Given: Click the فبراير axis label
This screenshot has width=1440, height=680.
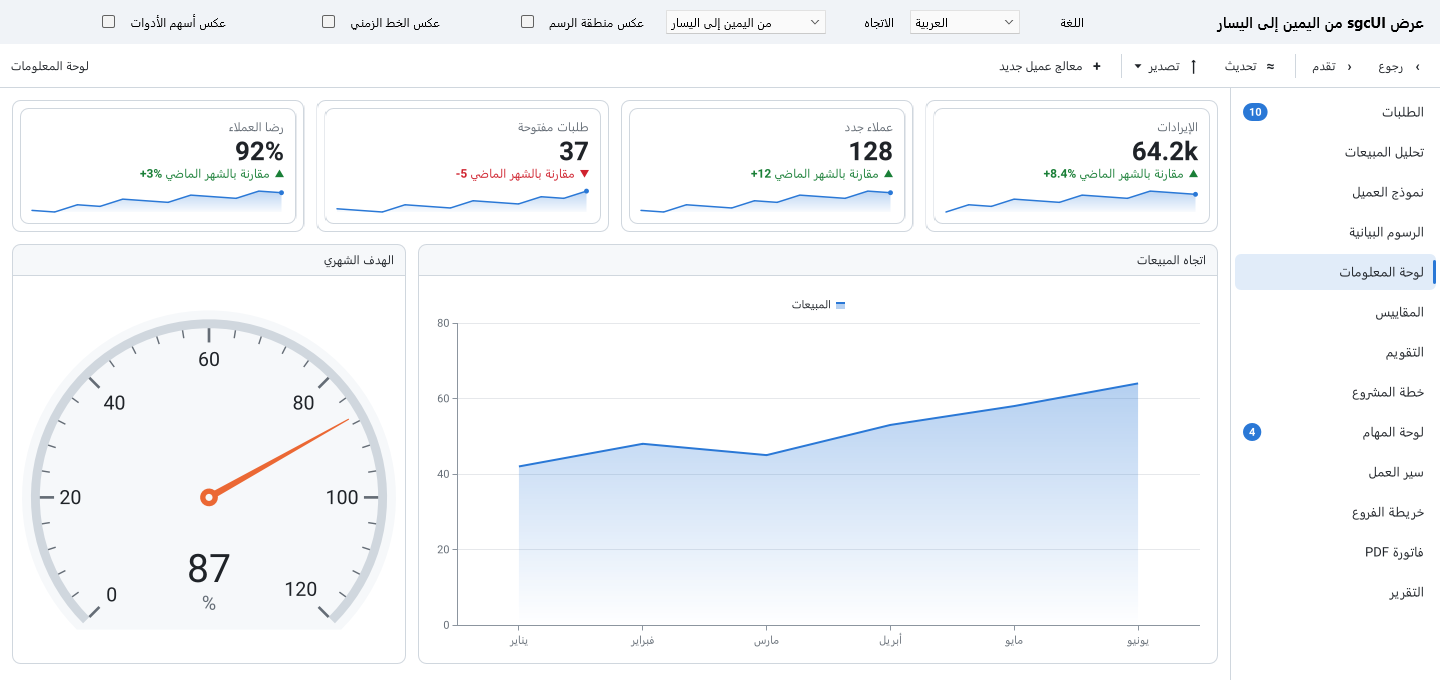Looking at the screenshot, I should tap(642, 640).
